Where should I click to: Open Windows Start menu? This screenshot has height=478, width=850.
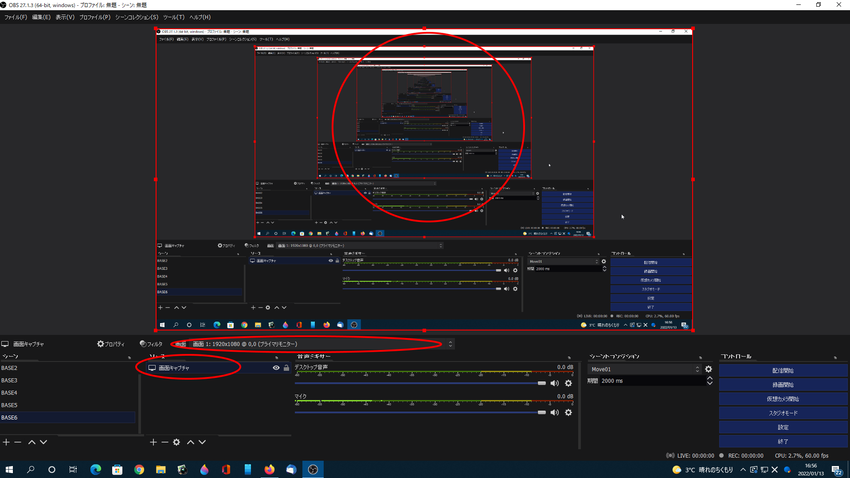pyautogui.click(x=9, y=469)
